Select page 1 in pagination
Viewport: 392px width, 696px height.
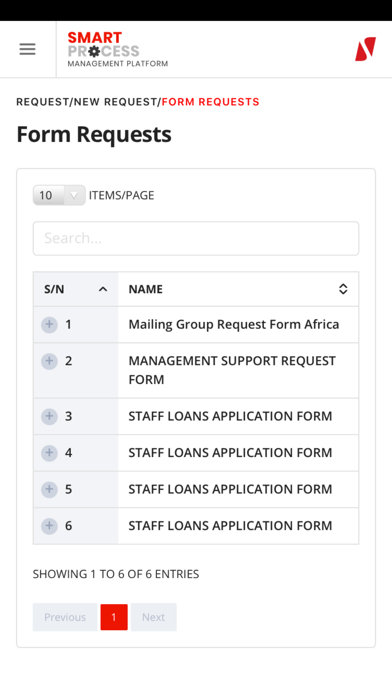coord(114,617)
